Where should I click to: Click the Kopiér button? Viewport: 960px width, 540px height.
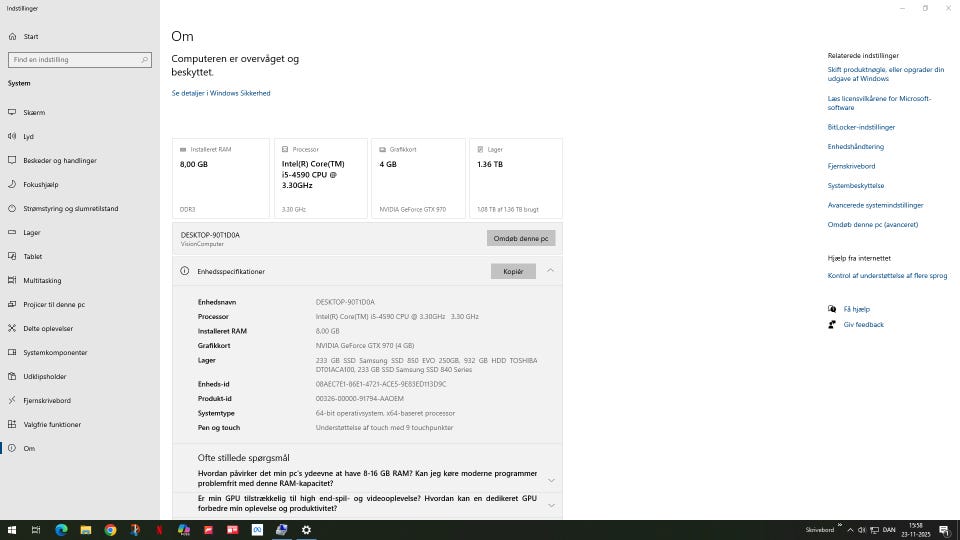point(513,271)
